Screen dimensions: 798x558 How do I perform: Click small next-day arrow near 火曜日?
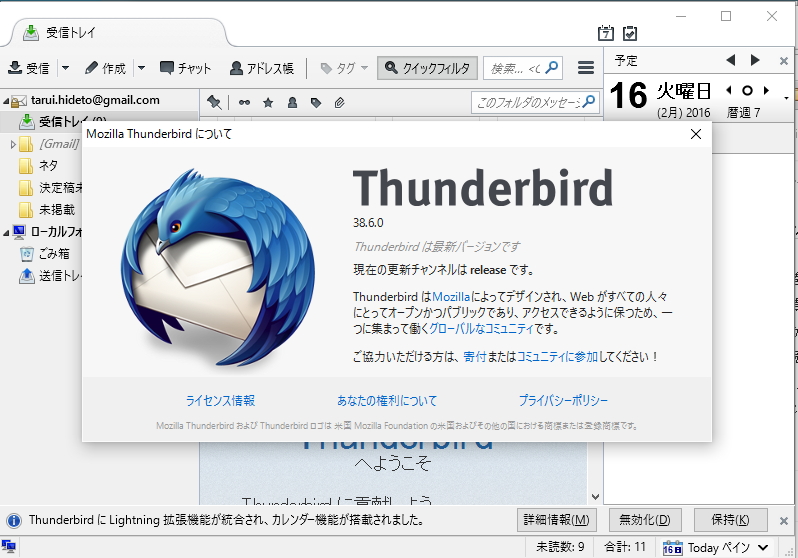point(766,91)
